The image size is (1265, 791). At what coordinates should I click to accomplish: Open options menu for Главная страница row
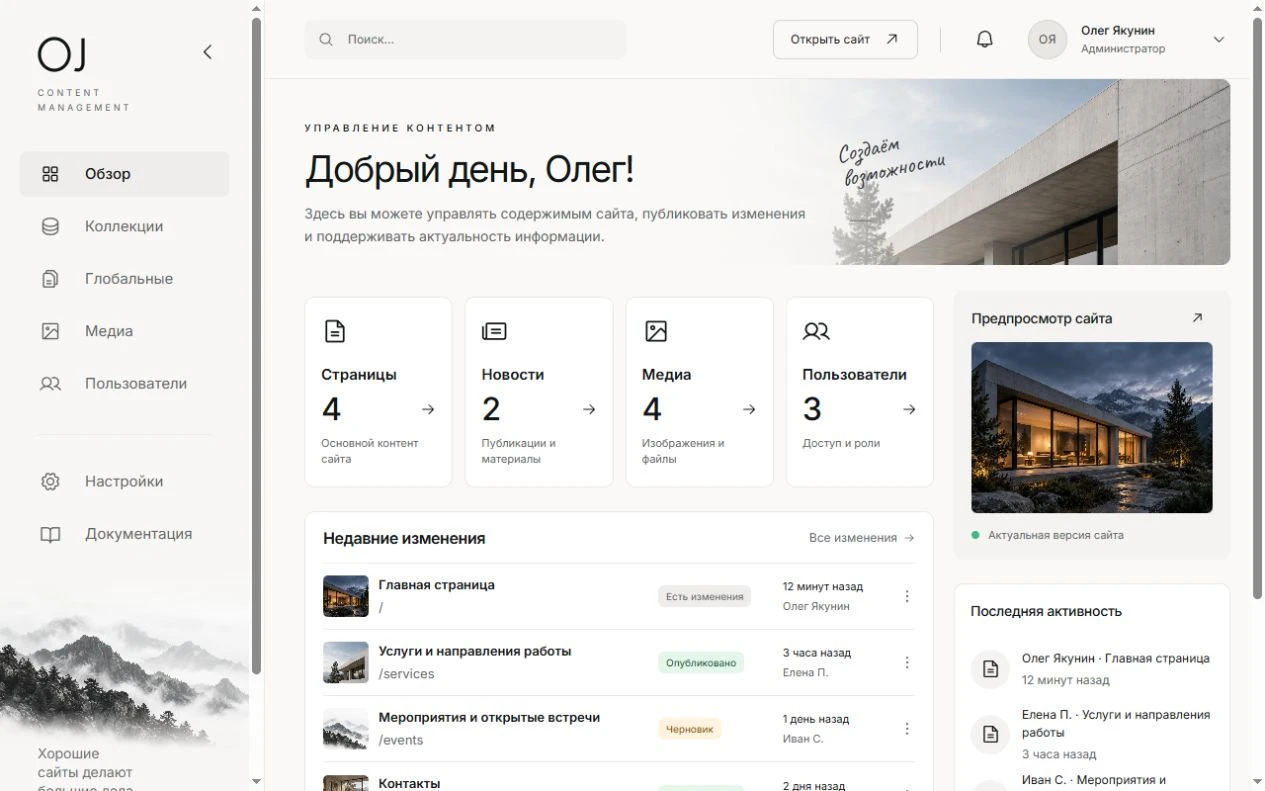tap(907, 596)
